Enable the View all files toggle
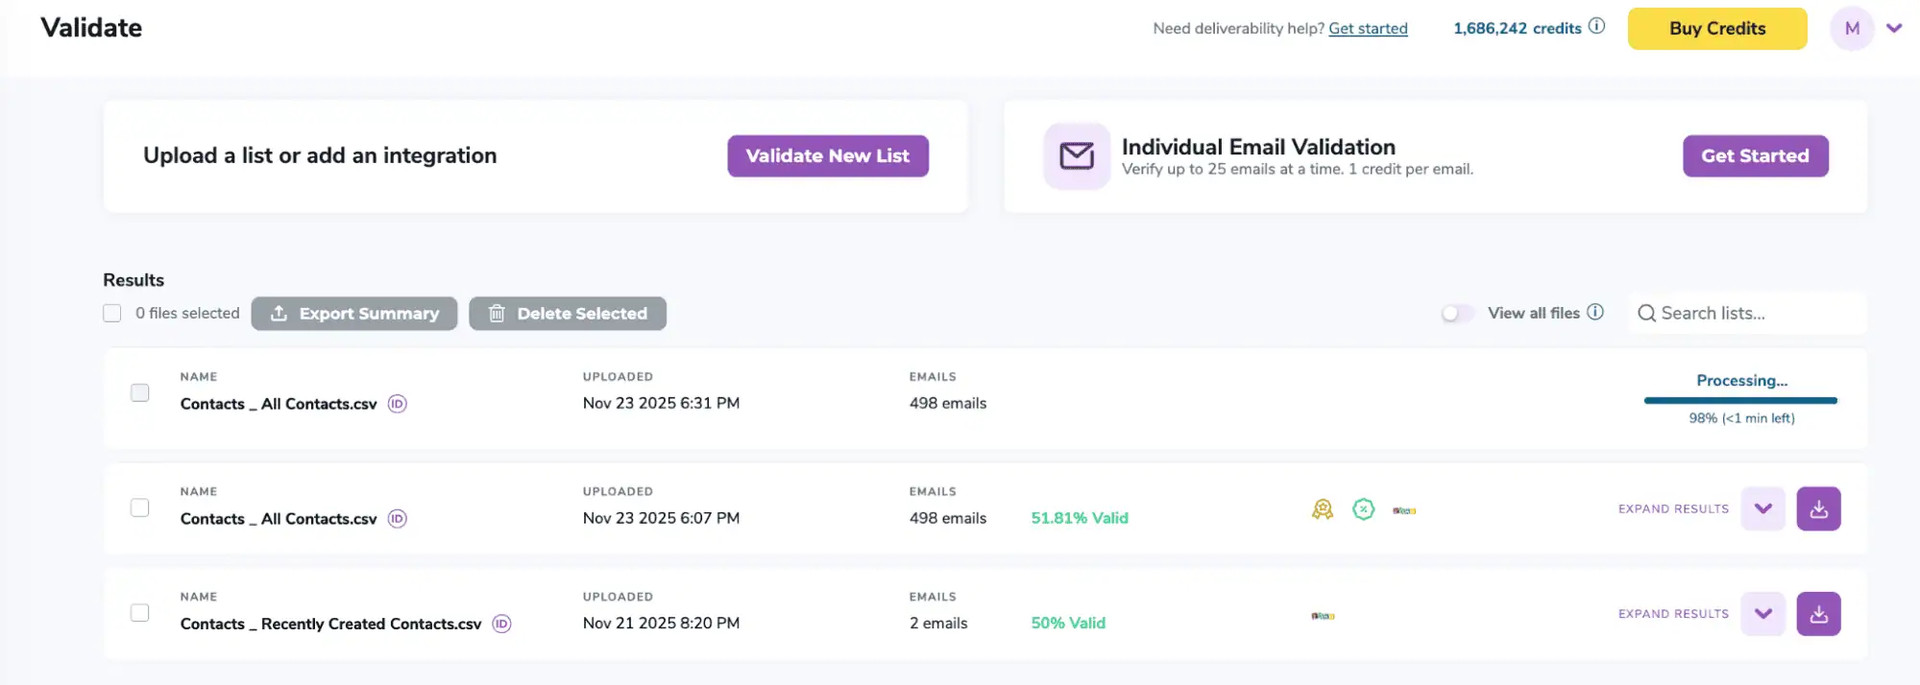The image size is (1920, 685). click(x=1457, y=313)
